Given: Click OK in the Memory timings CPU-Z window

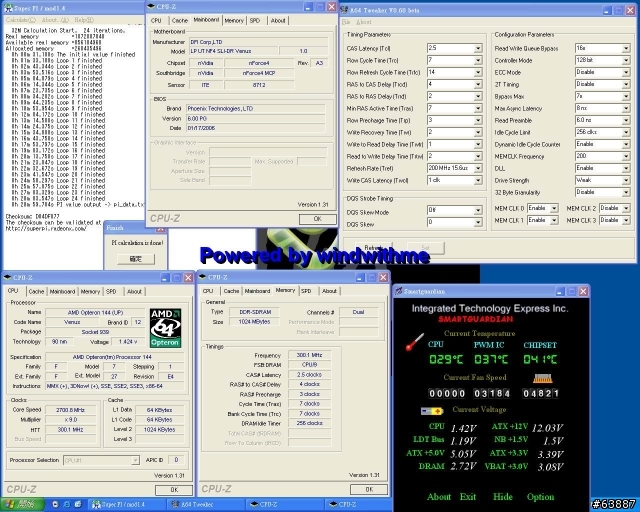Looking at the screenshot, I should [x=369, y=489].
